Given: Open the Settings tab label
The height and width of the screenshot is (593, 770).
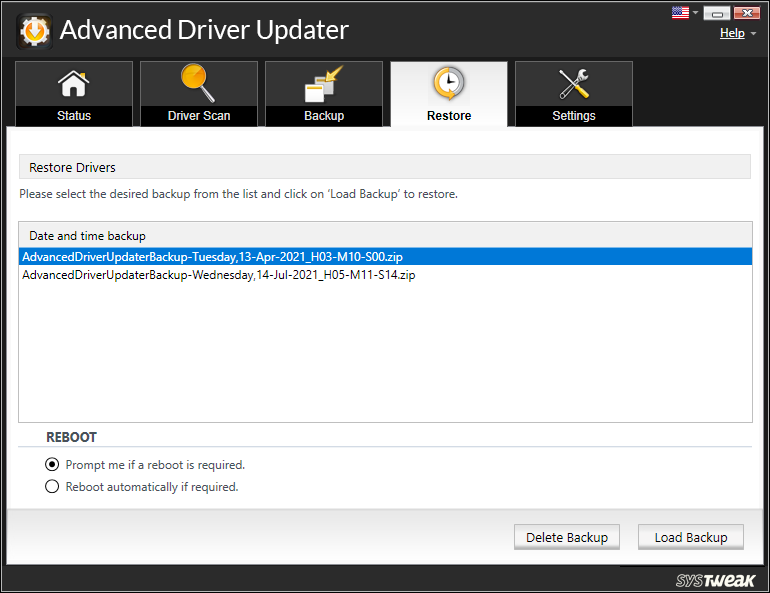Looking at the screenshot, I should 574,116.
